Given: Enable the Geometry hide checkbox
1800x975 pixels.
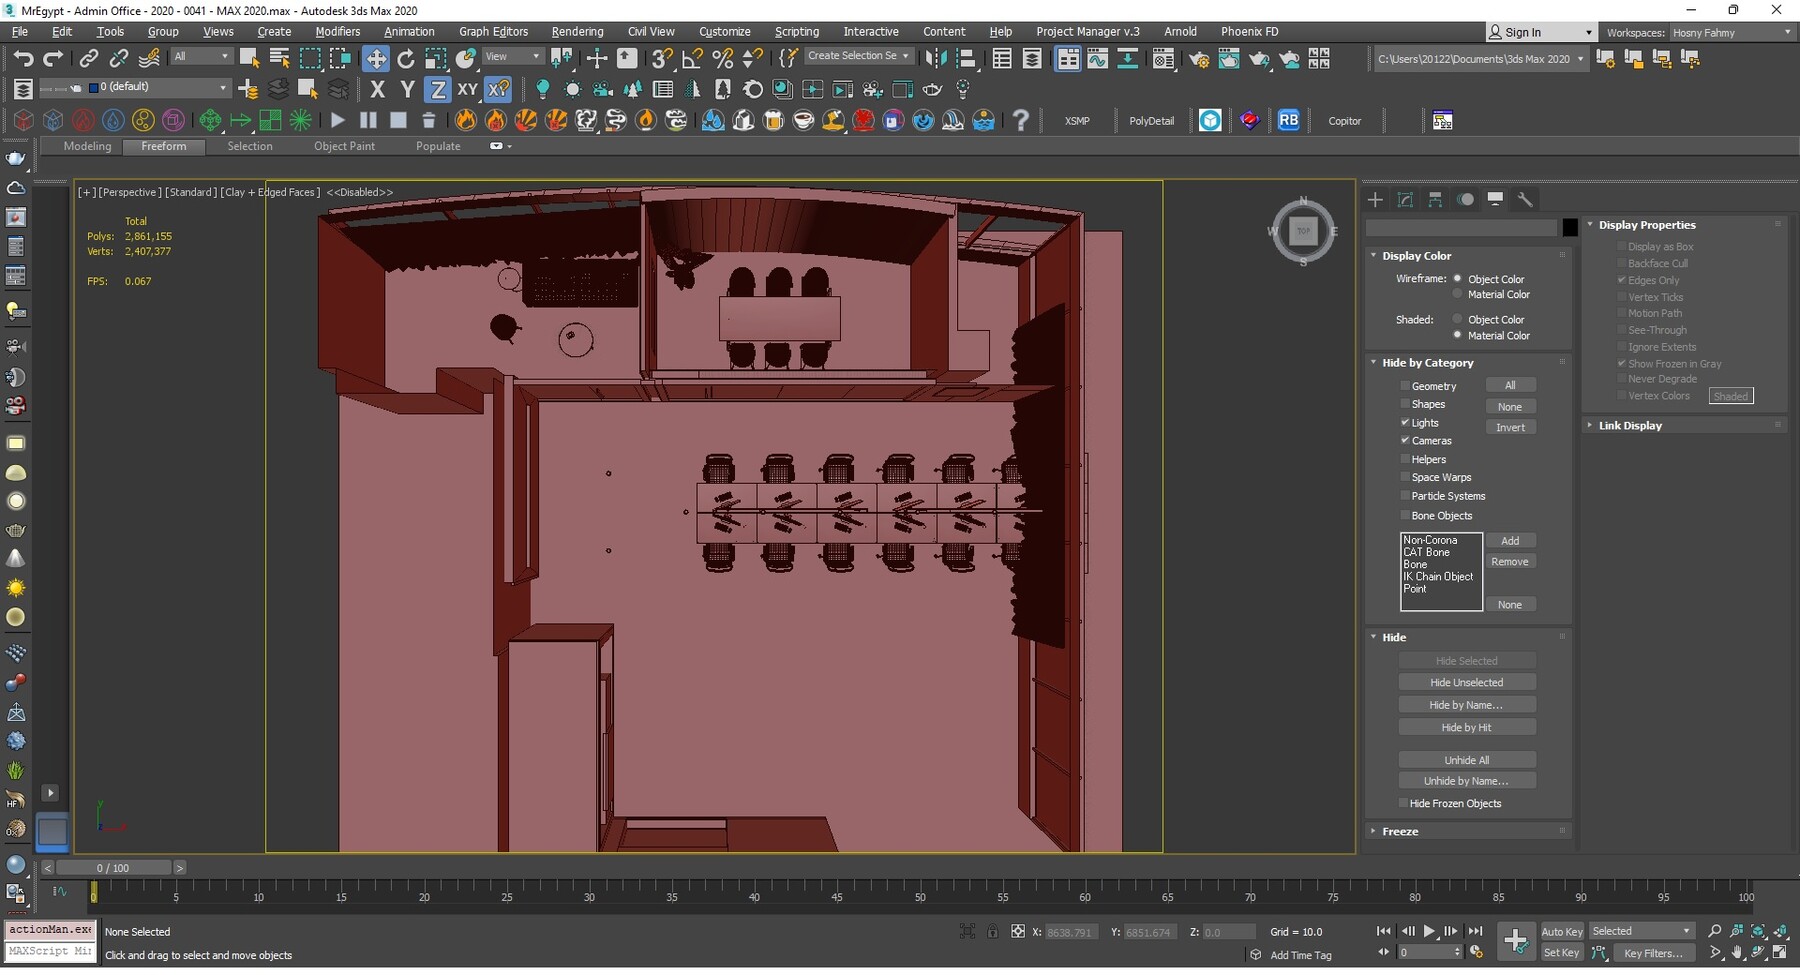Looking at the screenshot, I should click(1405, 386).
